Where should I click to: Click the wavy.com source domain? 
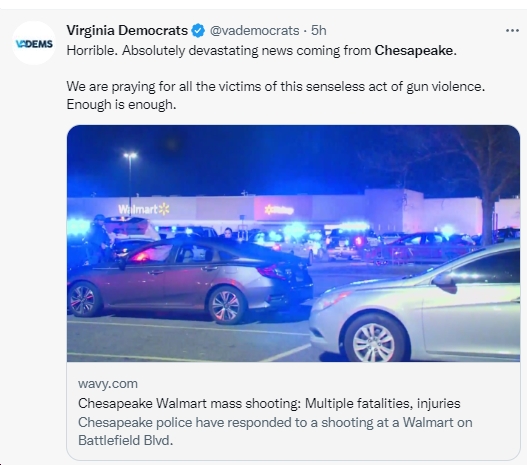coord(108,384)
